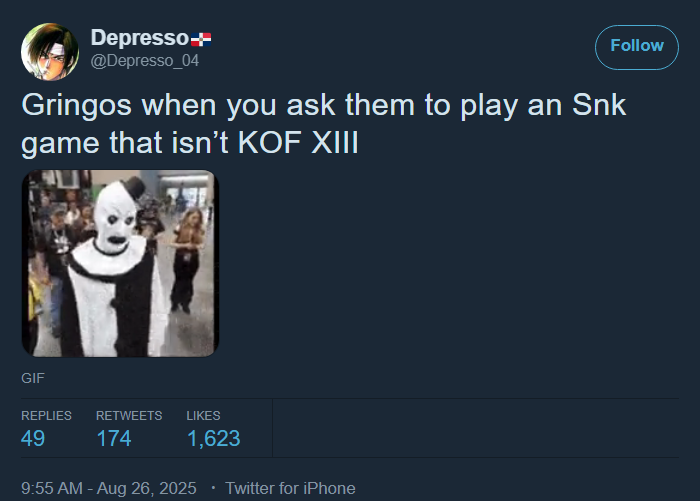Click the GIF label under the media
Screen dimensions: 700x501
click(33, 378)
